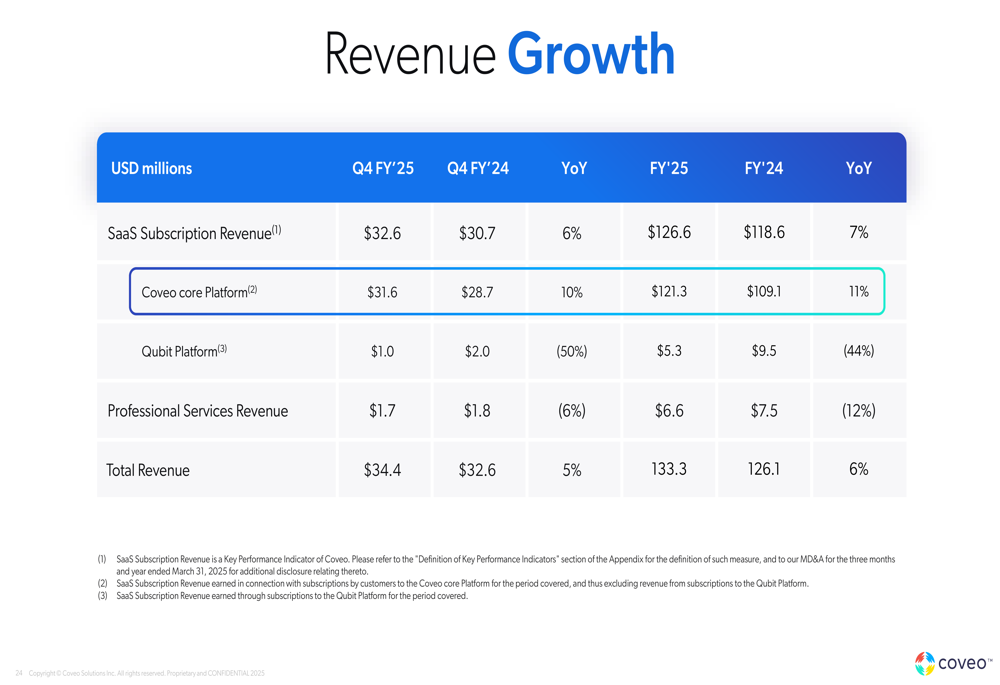The width and height of the screenshot is (1000, 685).
Task: Select the "Revenue Growth" slide title
Action: pyautogui.click(x=499, y=54)
